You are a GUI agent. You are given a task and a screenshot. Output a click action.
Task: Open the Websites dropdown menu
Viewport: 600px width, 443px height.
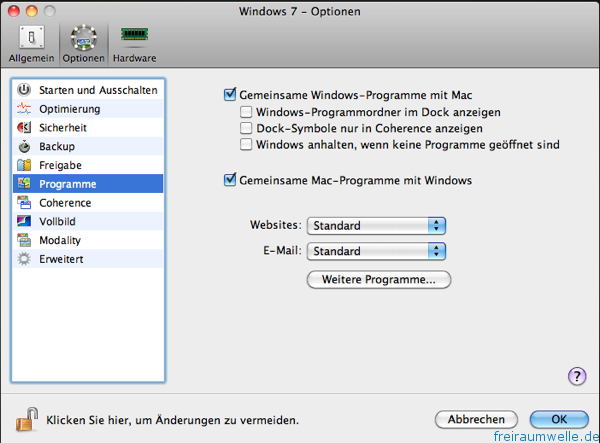[x=376, y=225]
